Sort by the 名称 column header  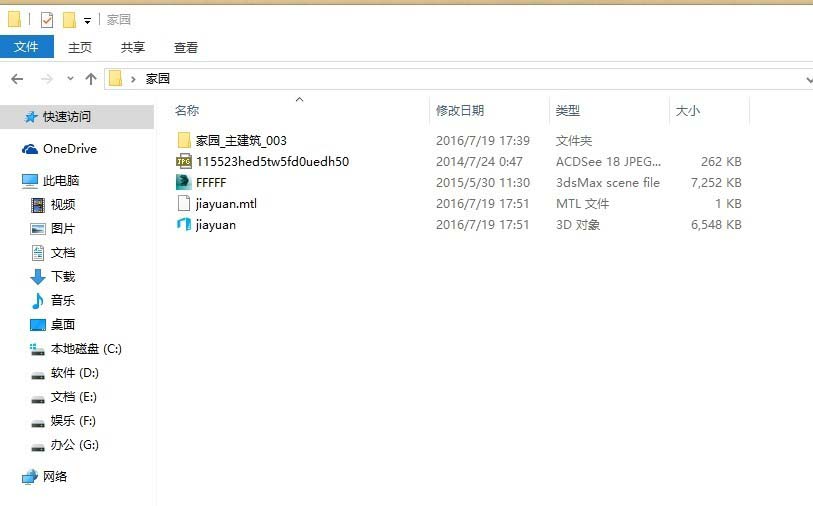point(187,110)
